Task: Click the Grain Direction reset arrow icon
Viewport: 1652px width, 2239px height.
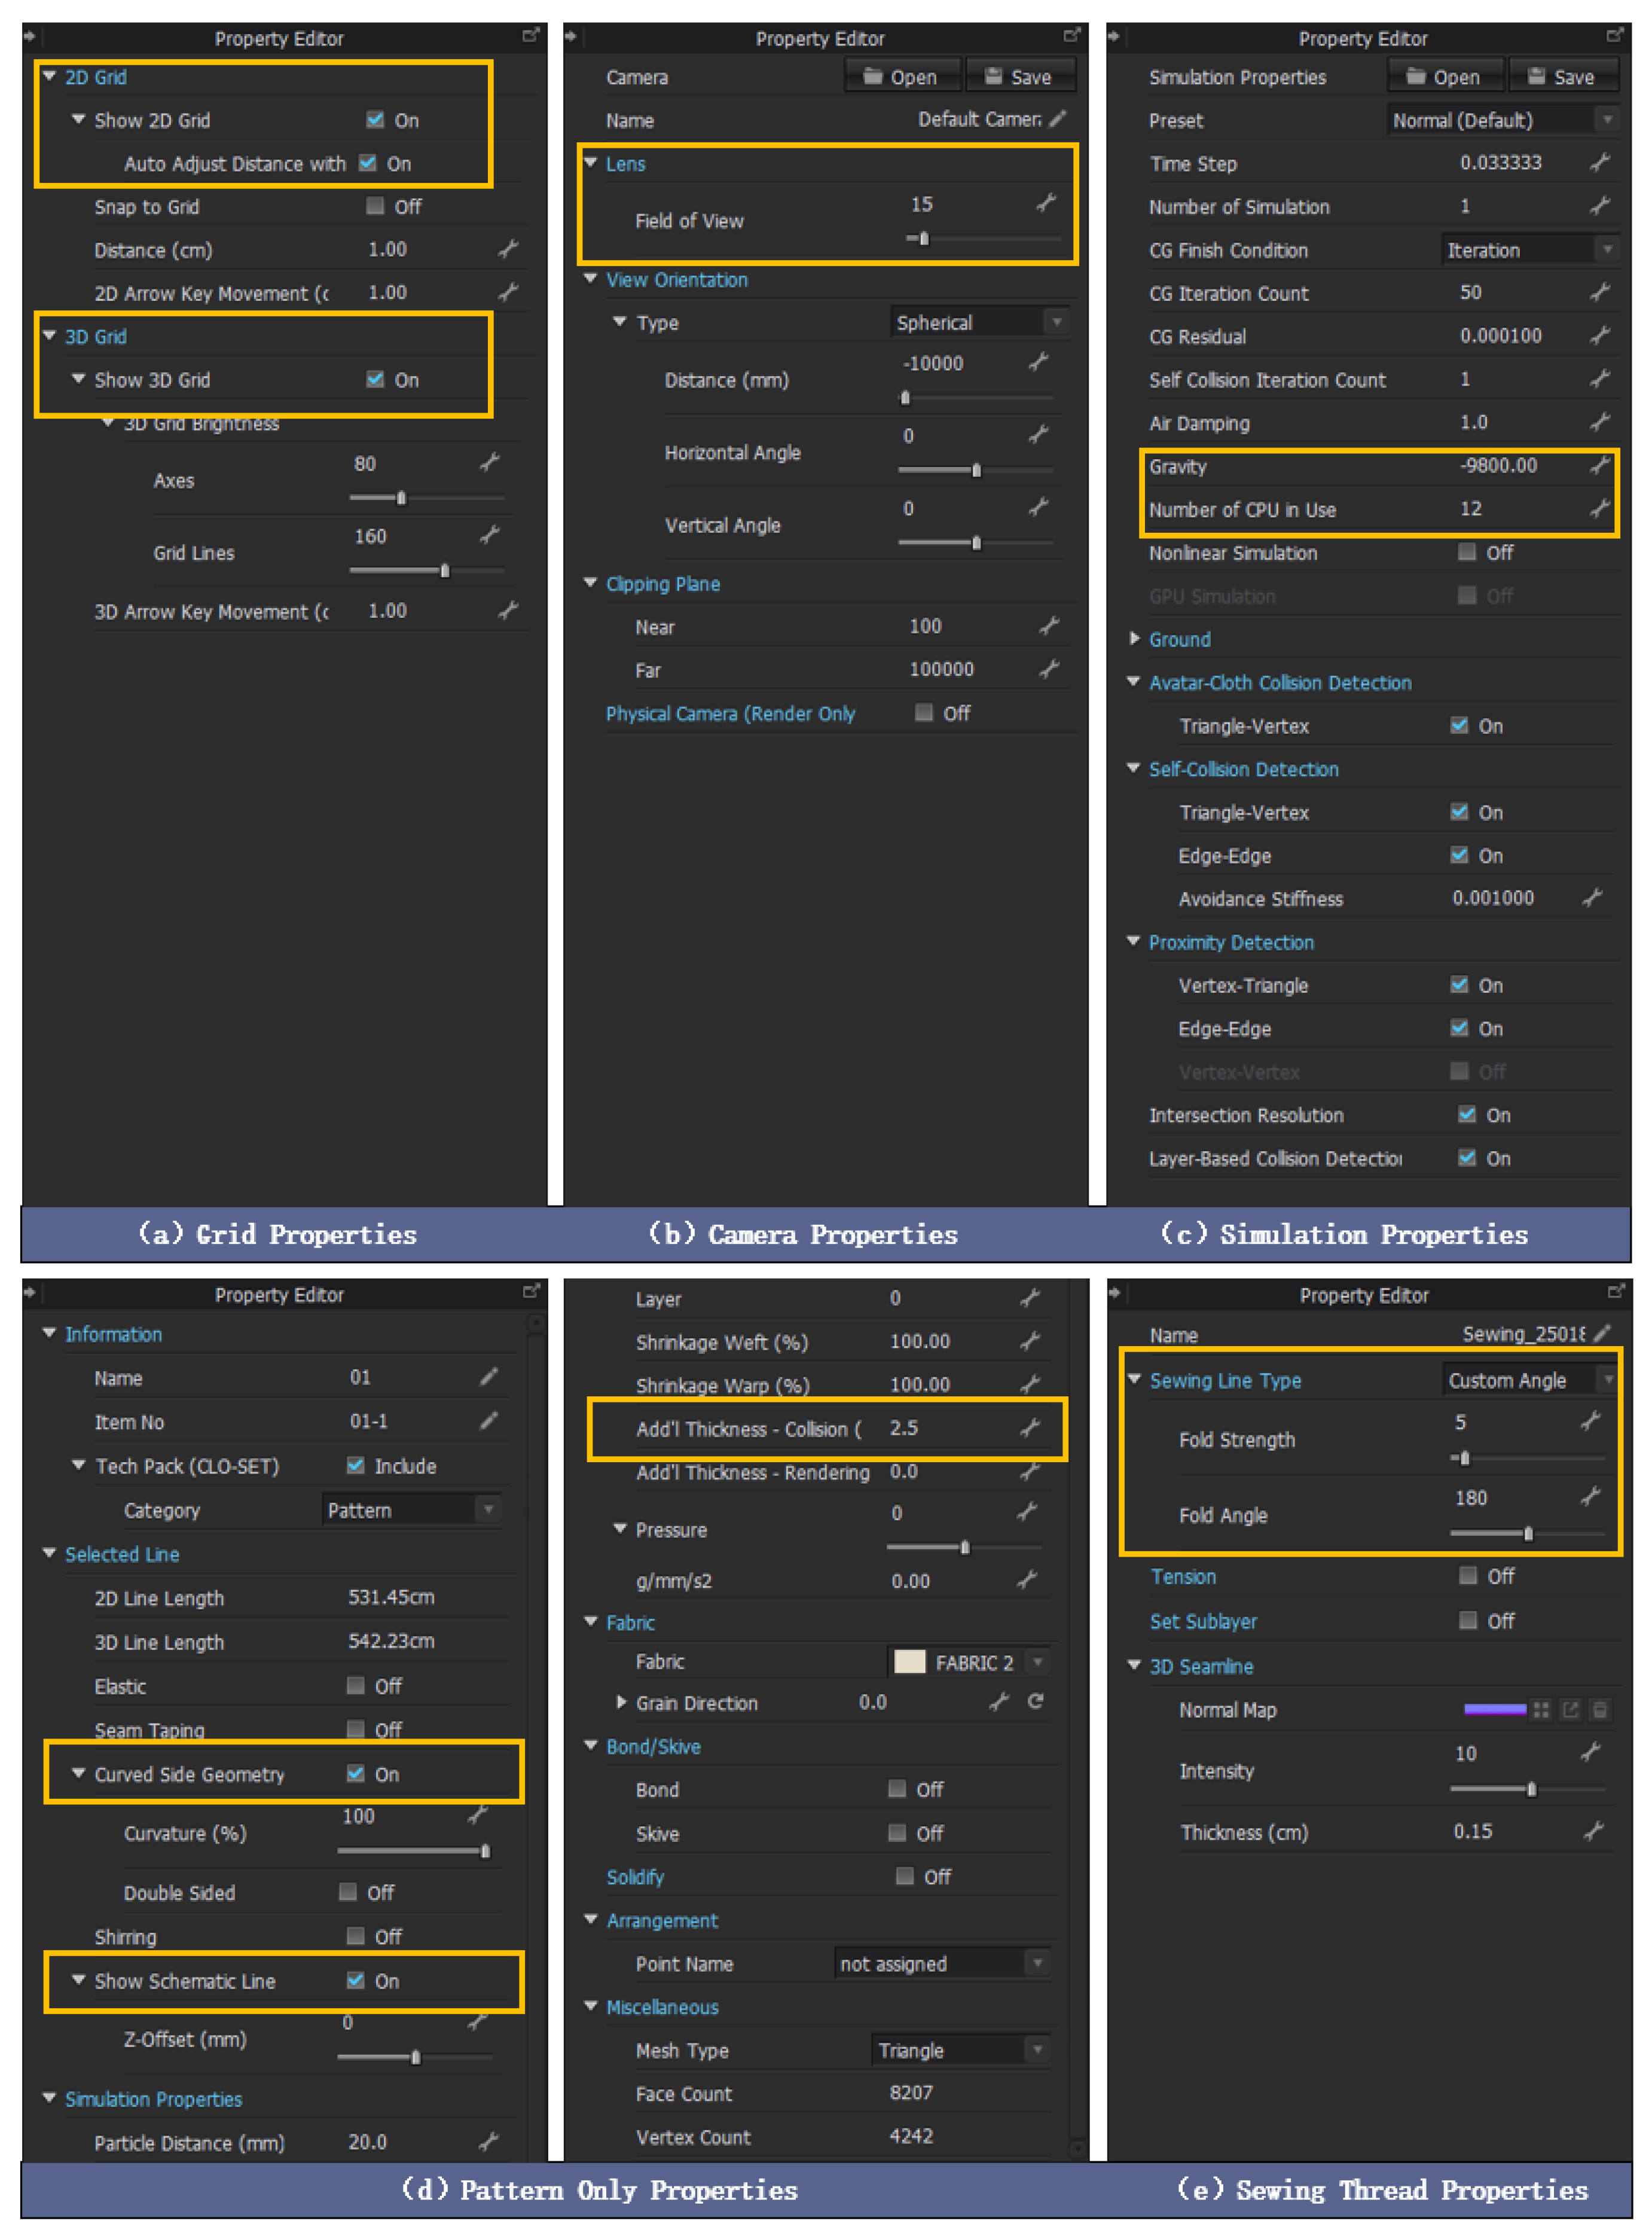Action: click(1035, 1701)
